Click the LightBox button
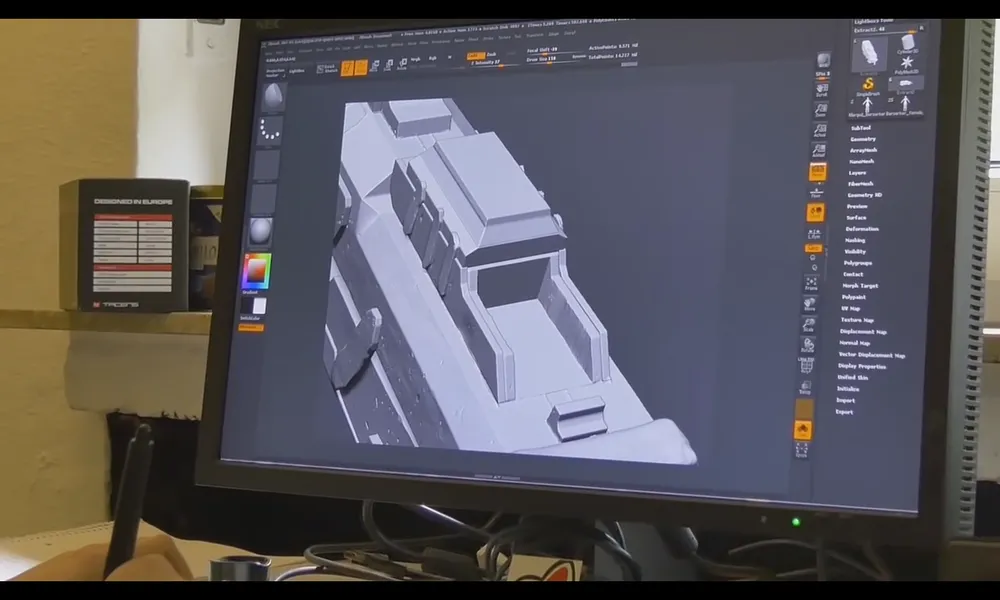The height and width of the screenshot is (600, 1000). tap(297, 71)
